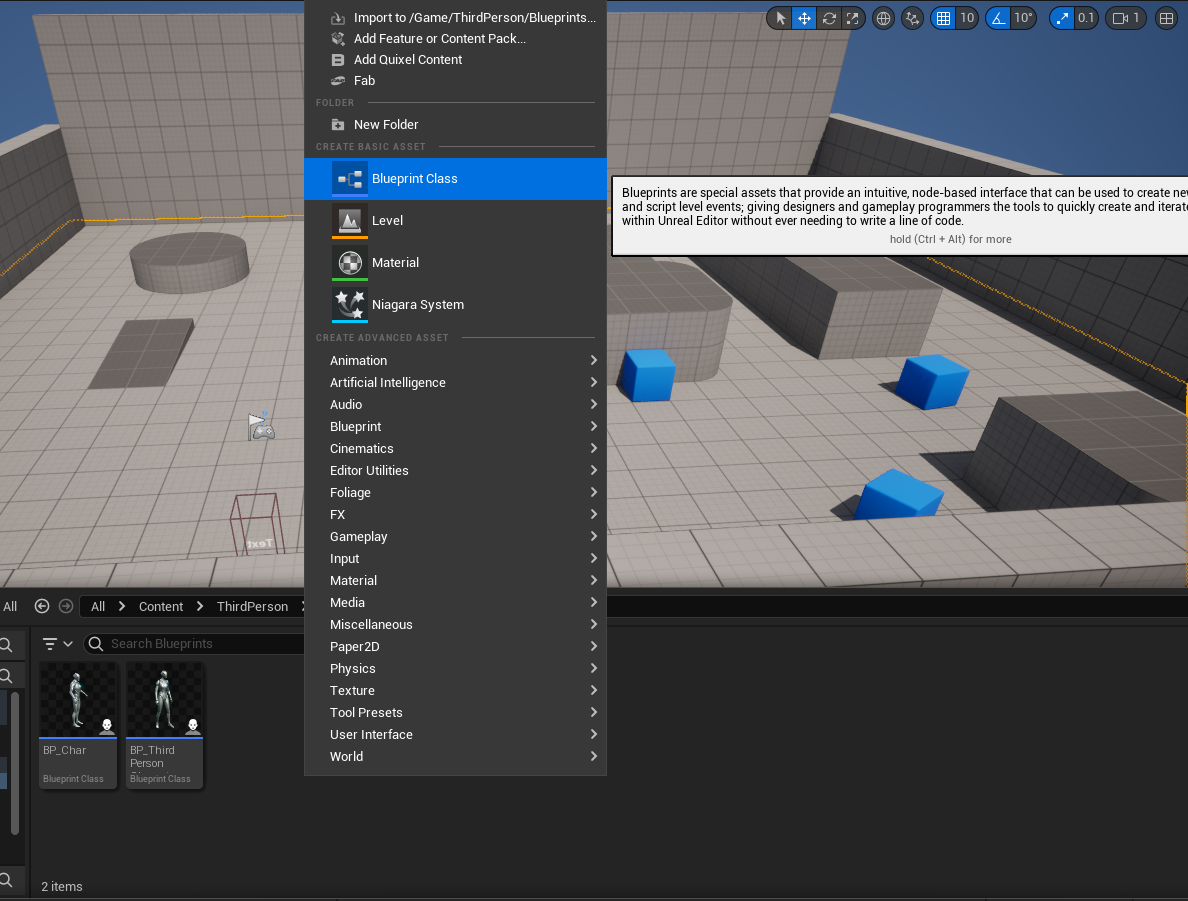Choose the Scale objects tool

(852, 18)
